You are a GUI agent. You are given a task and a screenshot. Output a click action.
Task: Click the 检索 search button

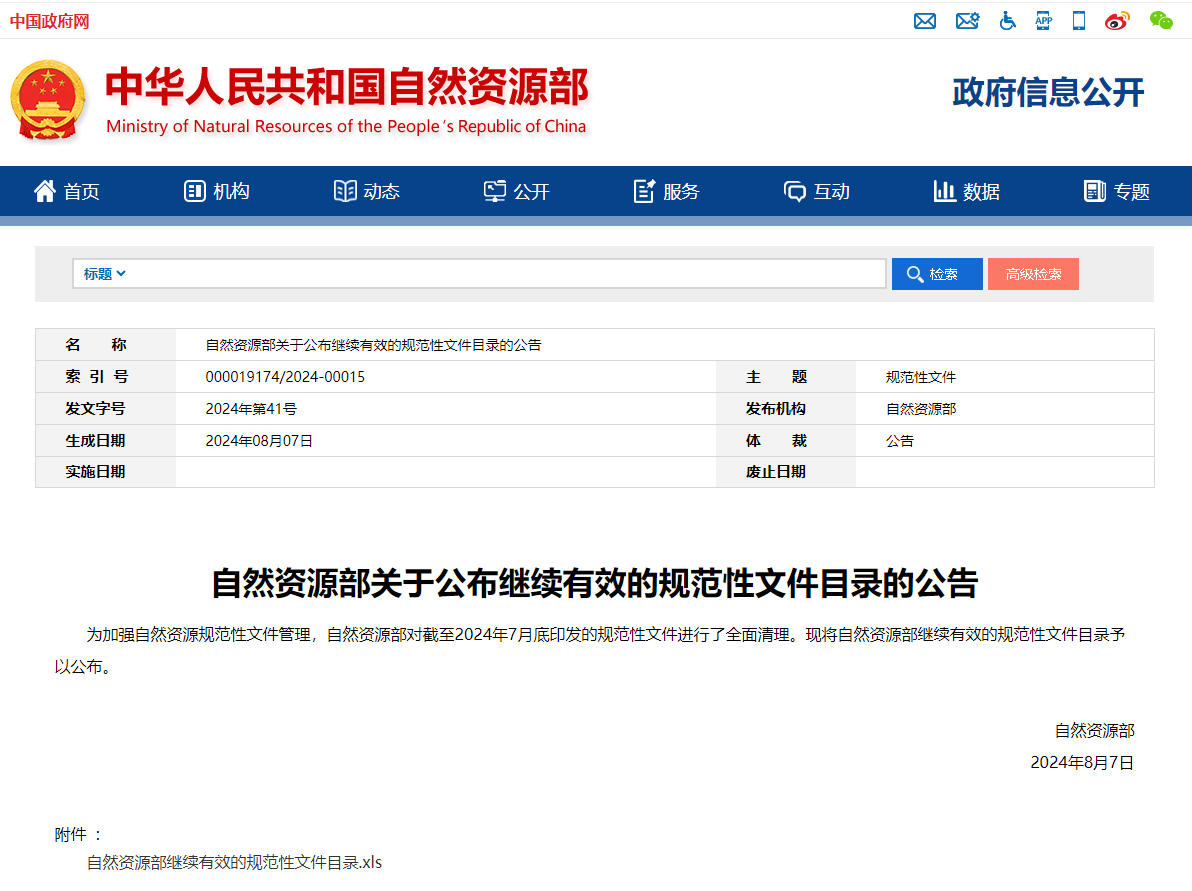(937, 273)
